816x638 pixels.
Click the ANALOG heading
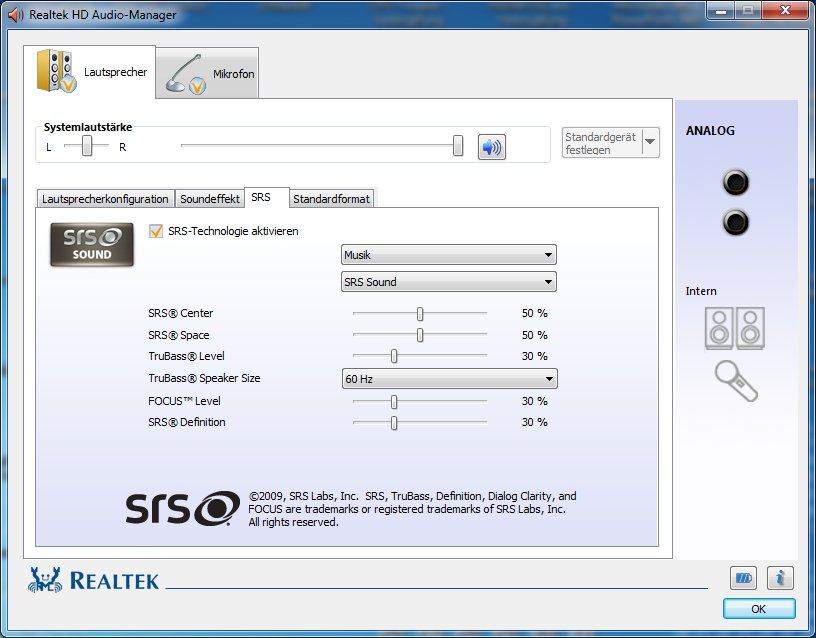710,131
